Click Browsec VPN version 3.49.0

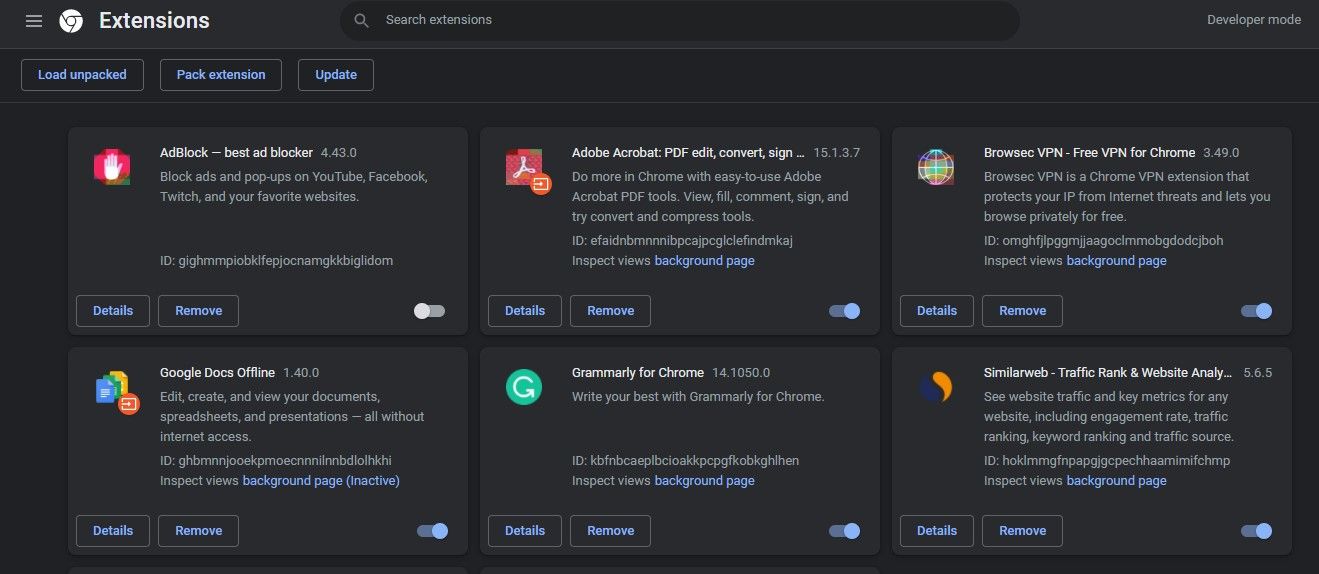point(1221,153)
